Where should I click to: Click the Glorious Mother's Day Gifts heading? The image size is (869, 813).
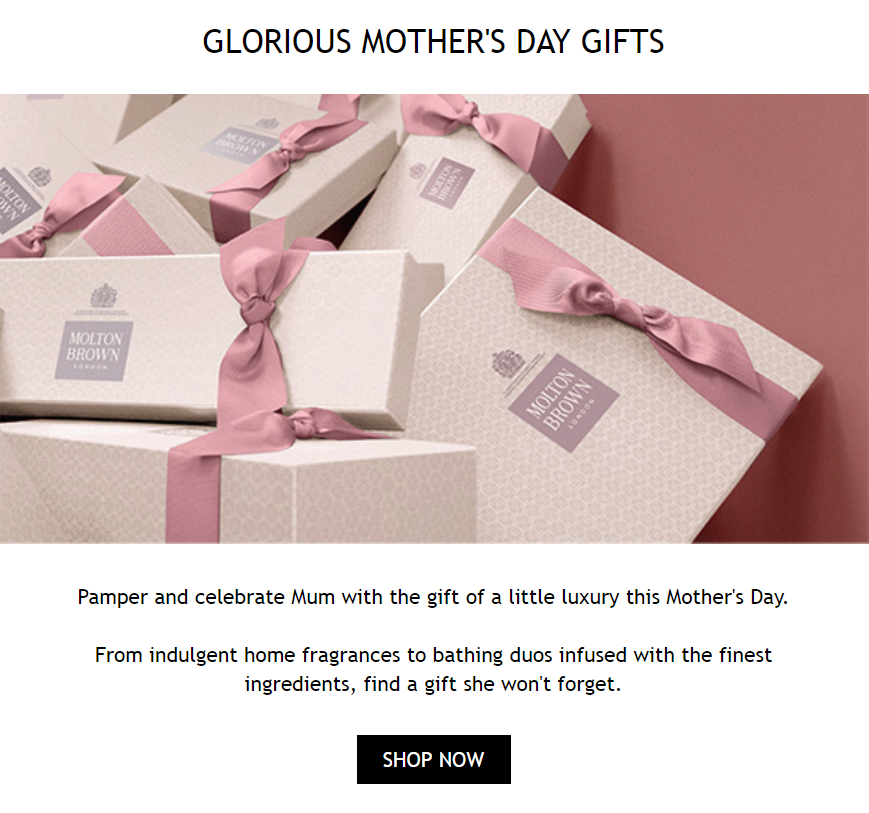[433, 42]
